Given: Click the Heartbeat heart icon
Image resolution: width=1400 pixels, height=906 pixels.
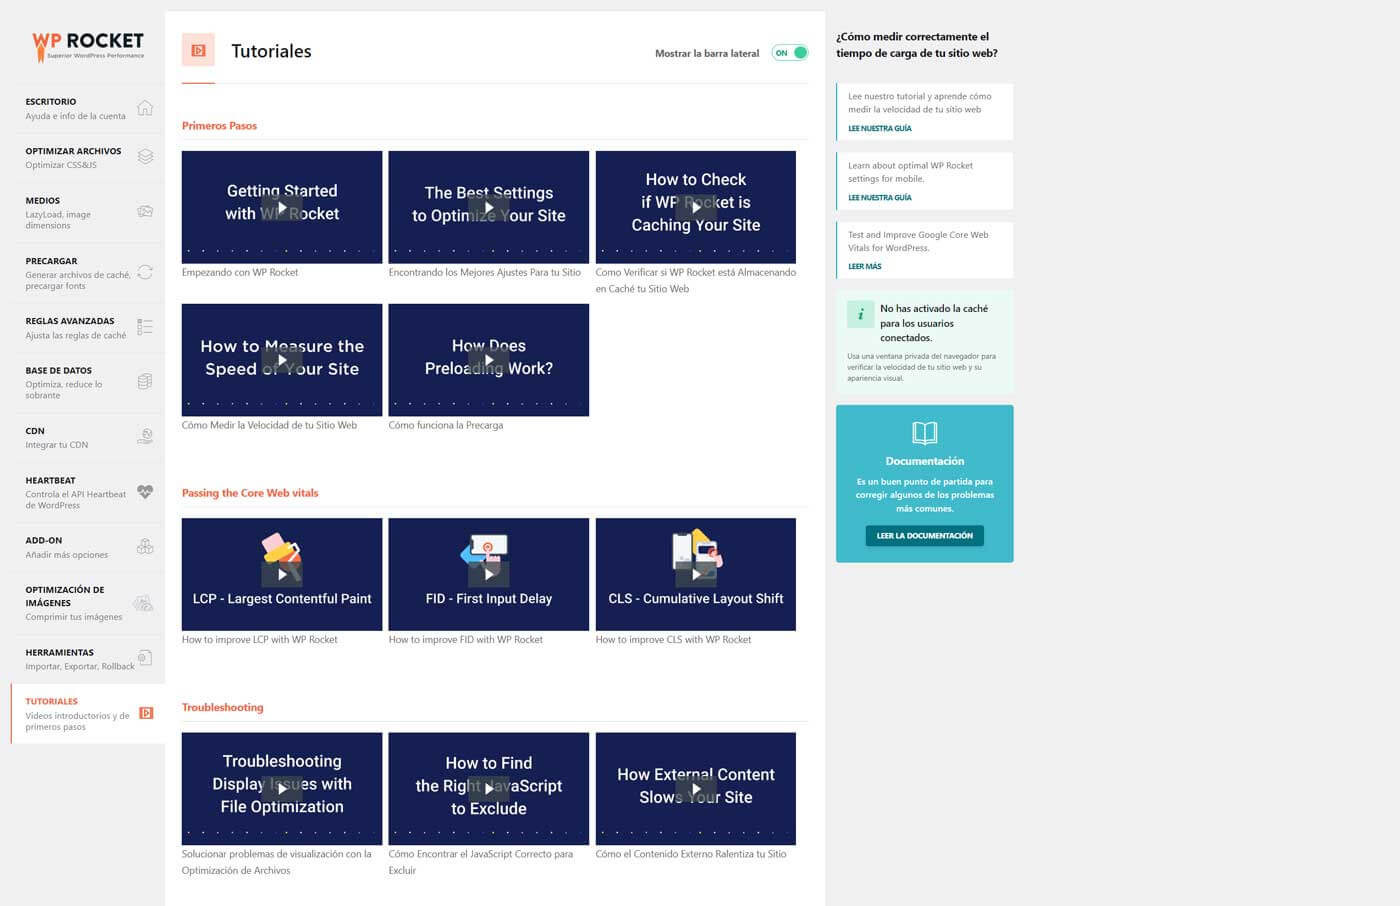Looking at the screenshot, I should click(x=145, y=492).
